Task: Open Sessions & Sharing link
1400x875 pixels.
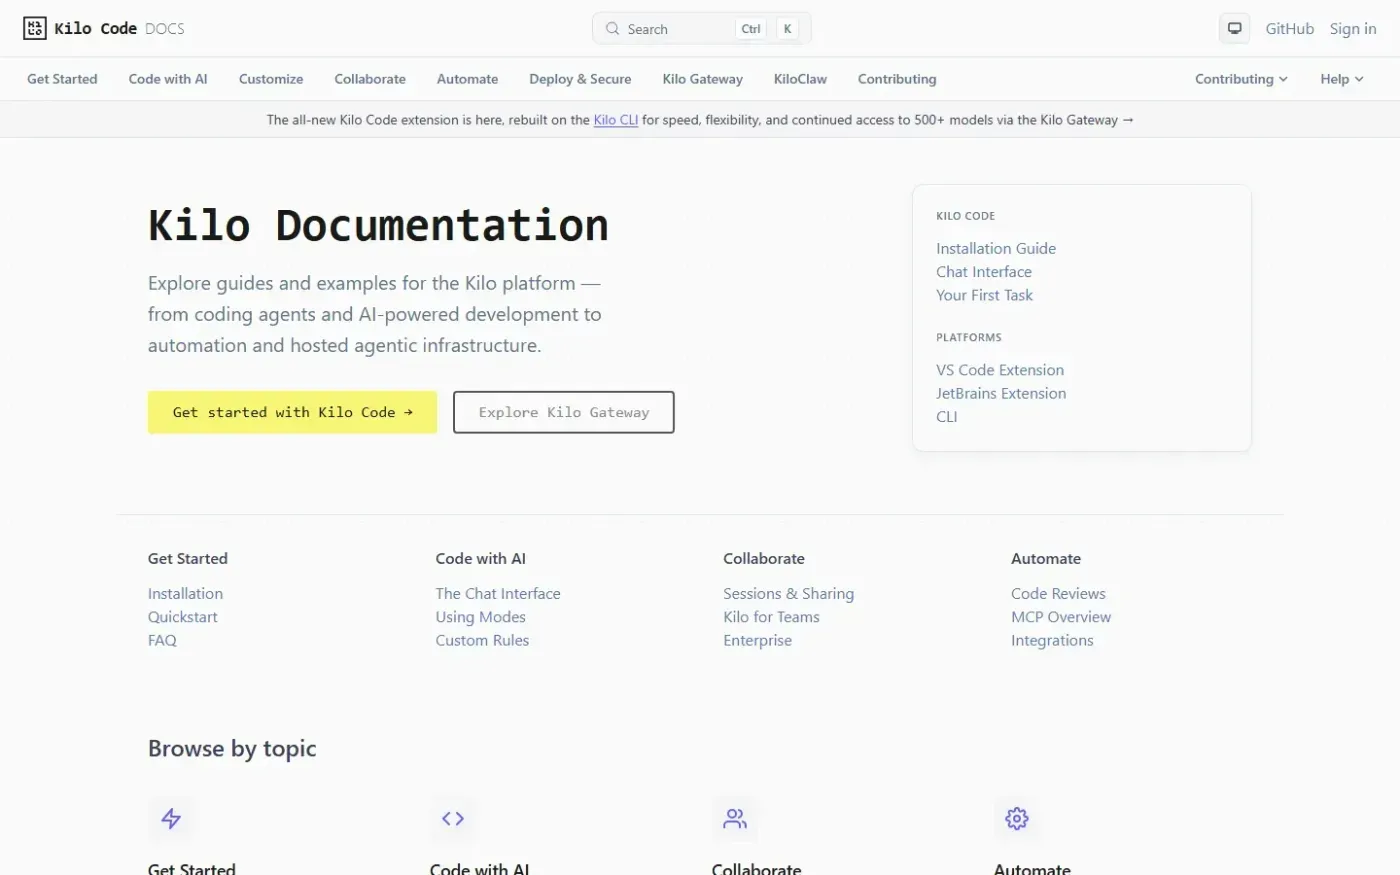Action: click(x=789, y=594)
